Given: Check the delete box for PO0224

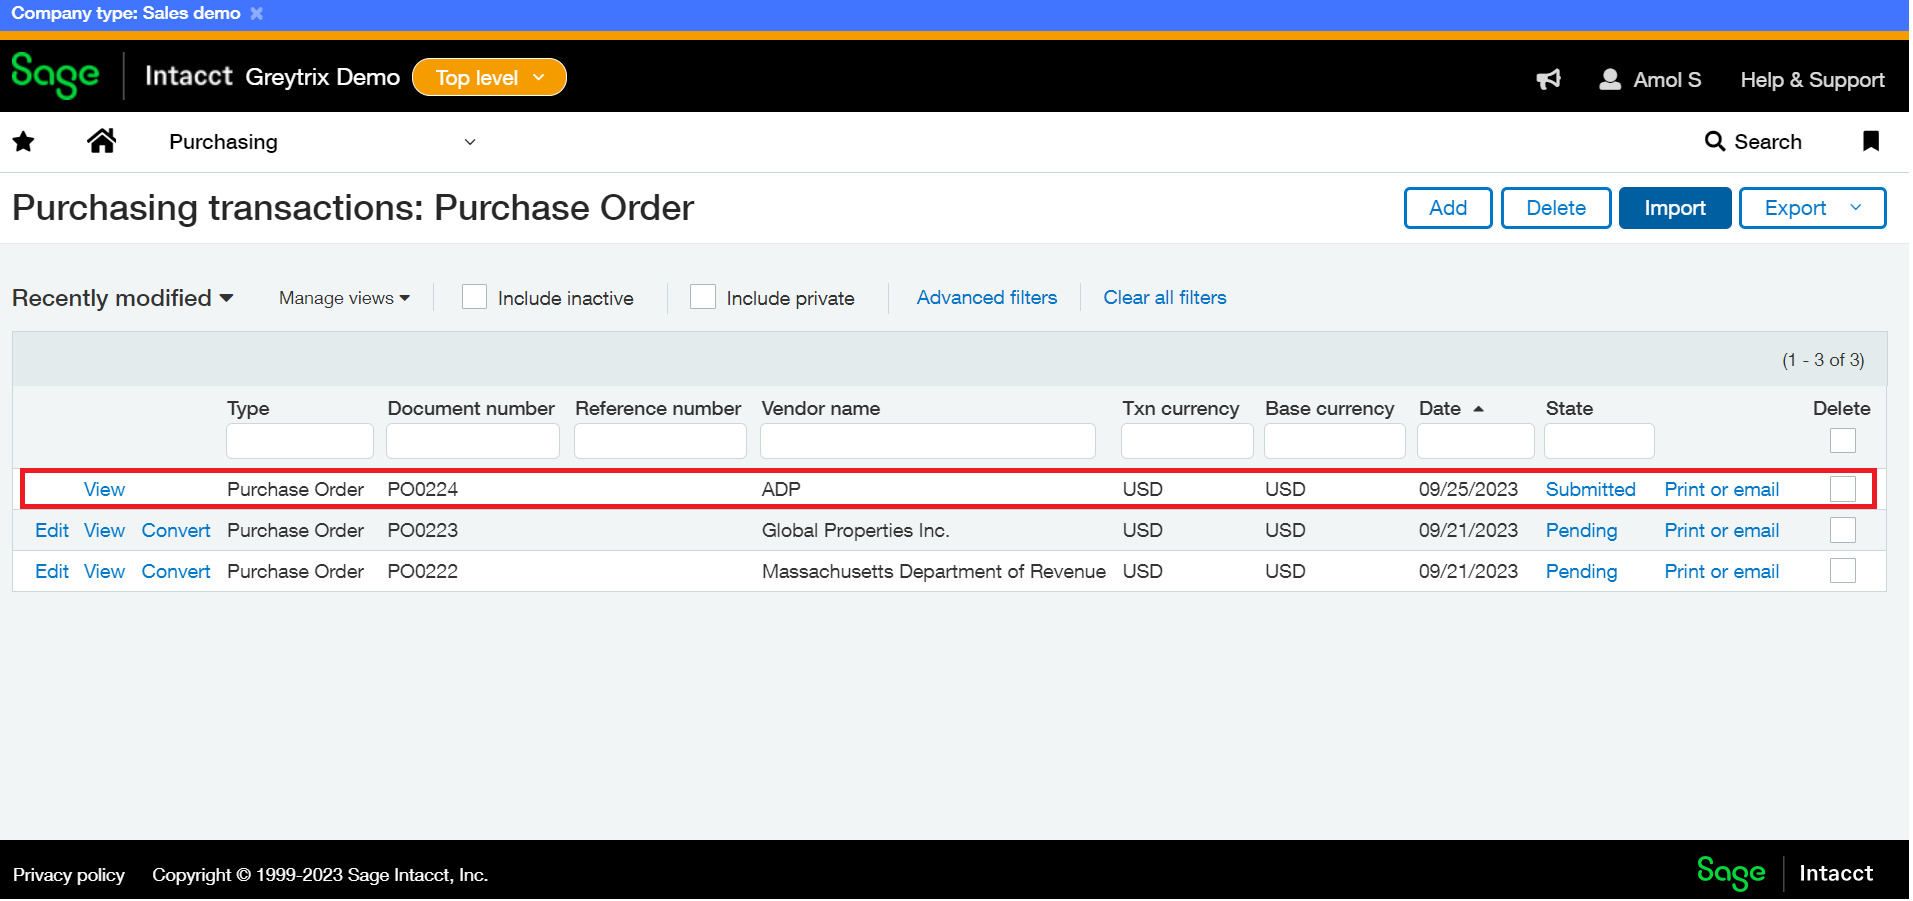Looking at the screenshot, I should pos(1842,489).
